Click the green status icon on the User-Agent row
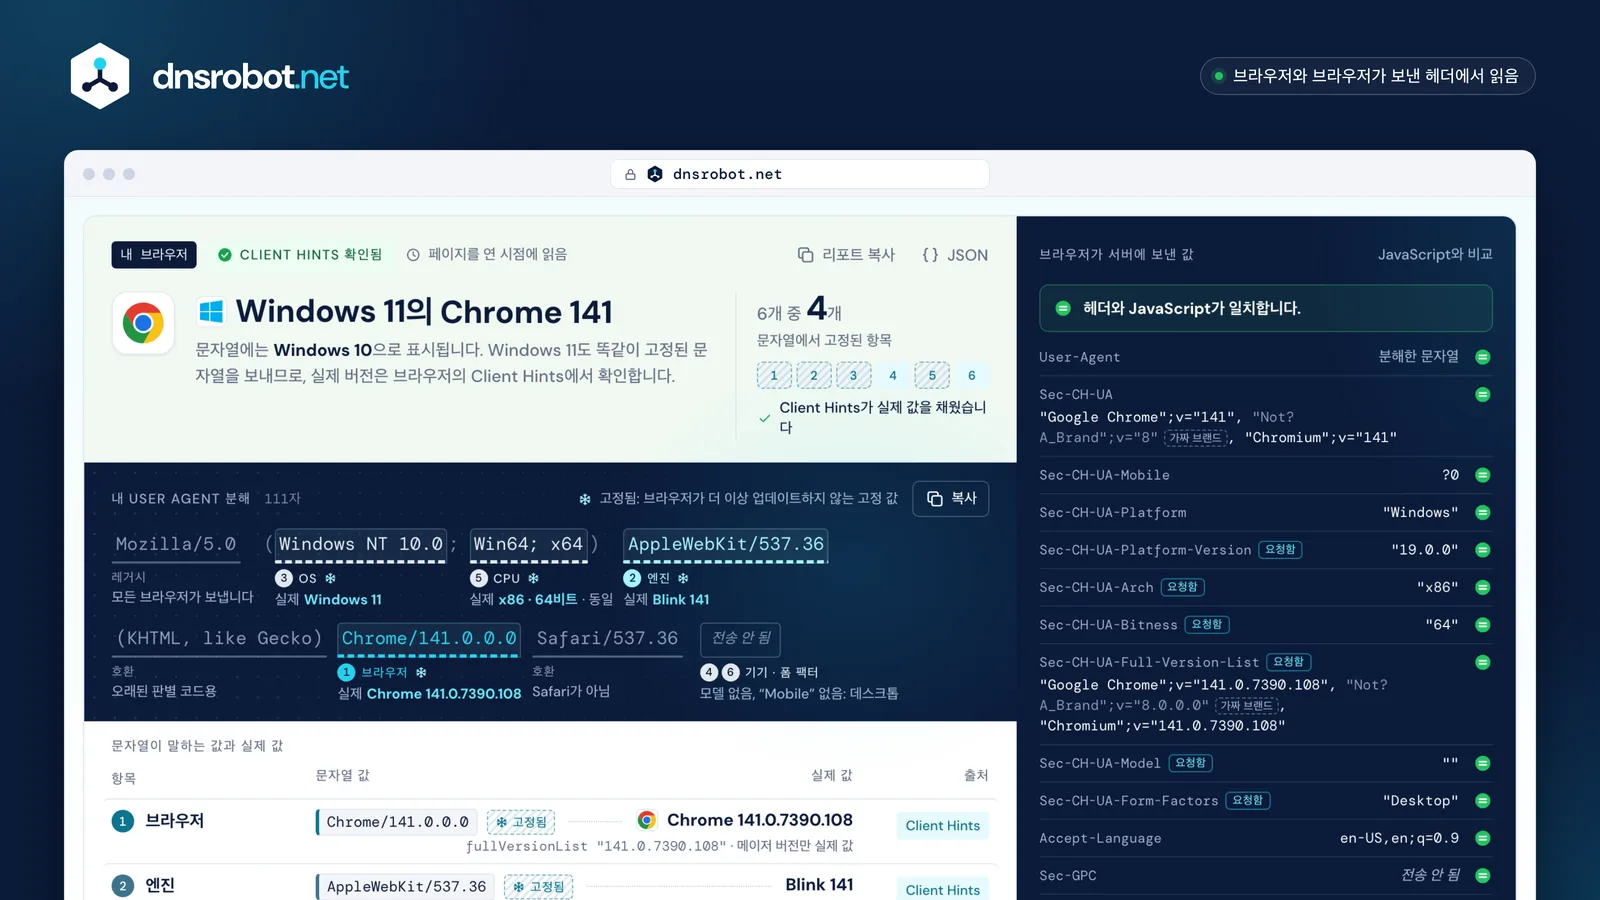Screen dimensions: 1600x900 (1483, 357)
